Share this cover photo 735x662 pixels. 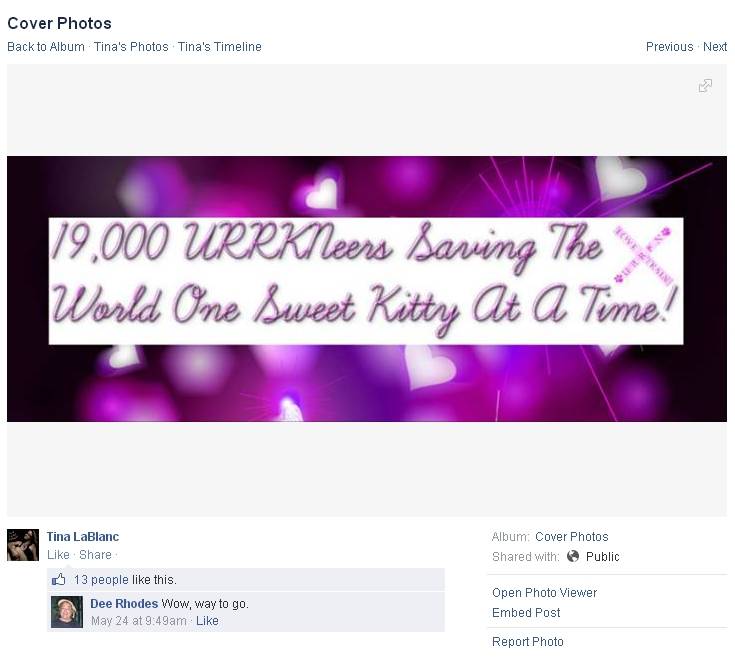(x=95, y=555)
